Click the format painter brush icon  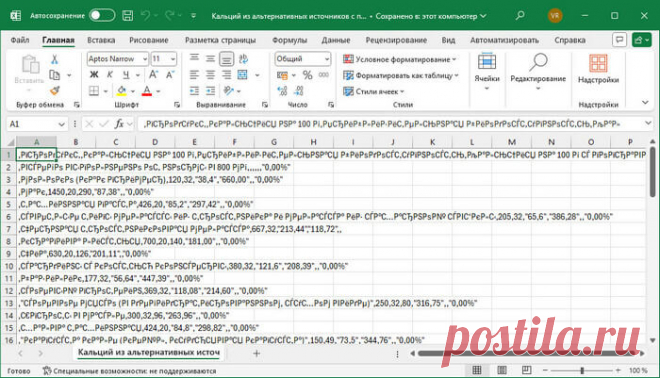tap(55, 91)
